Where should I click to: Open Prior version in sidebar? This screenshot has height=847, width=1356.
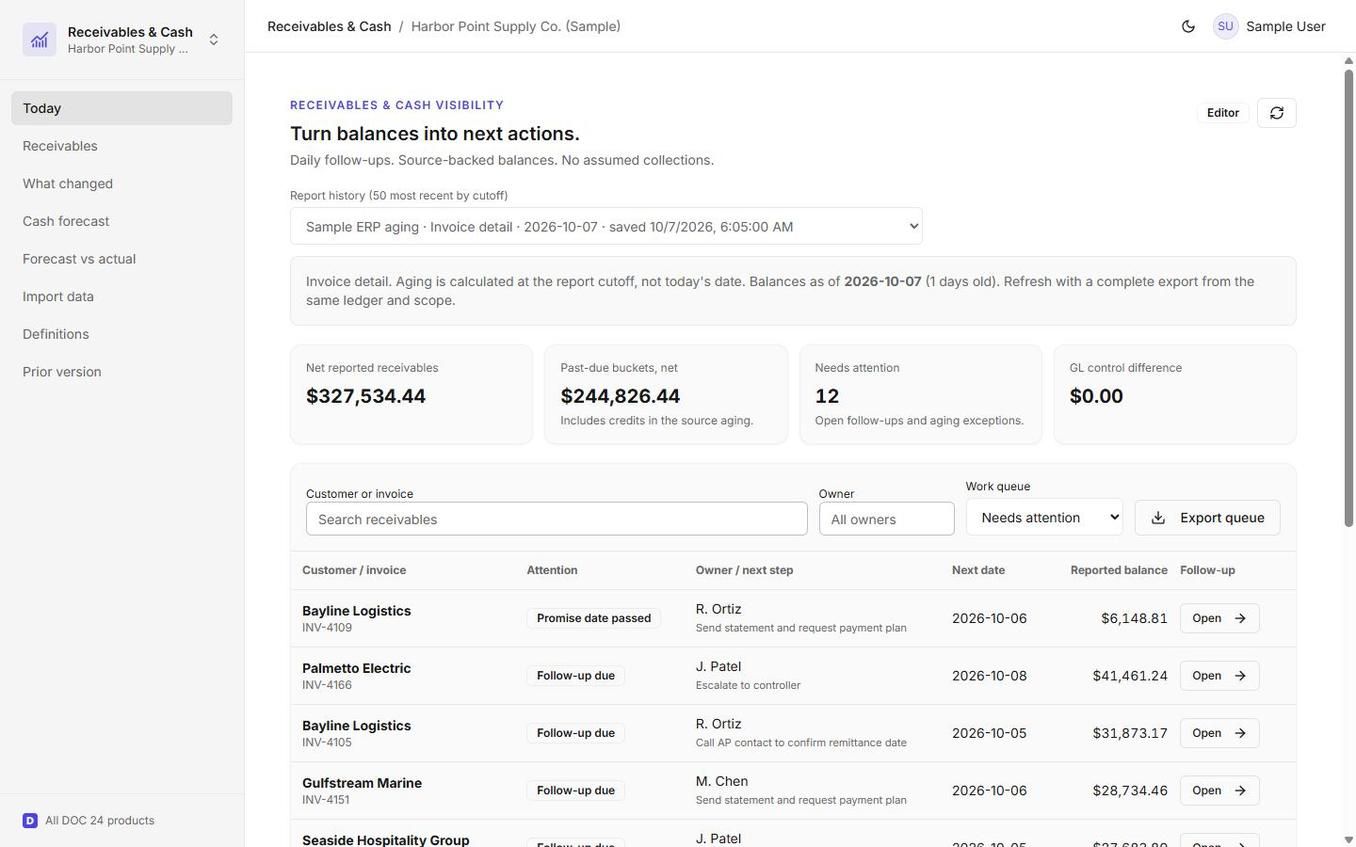[122, 372]
